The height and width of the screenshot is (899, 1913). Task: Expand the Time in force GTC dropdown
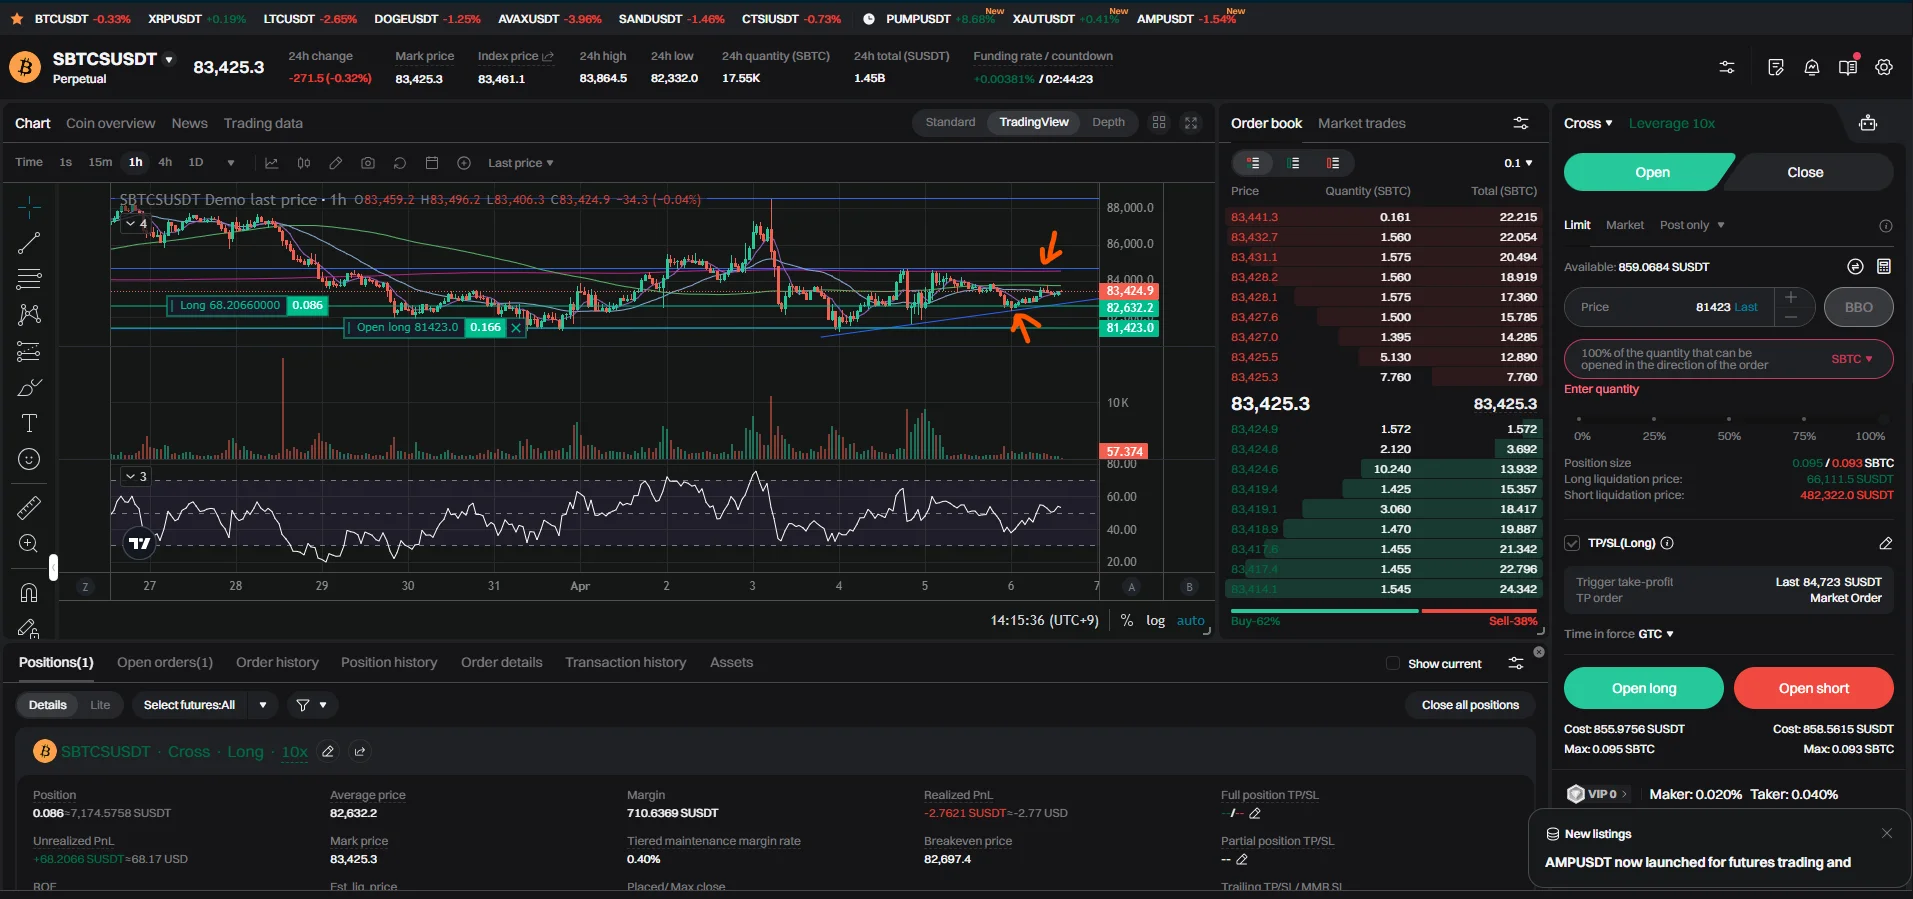click(1655, 634)
